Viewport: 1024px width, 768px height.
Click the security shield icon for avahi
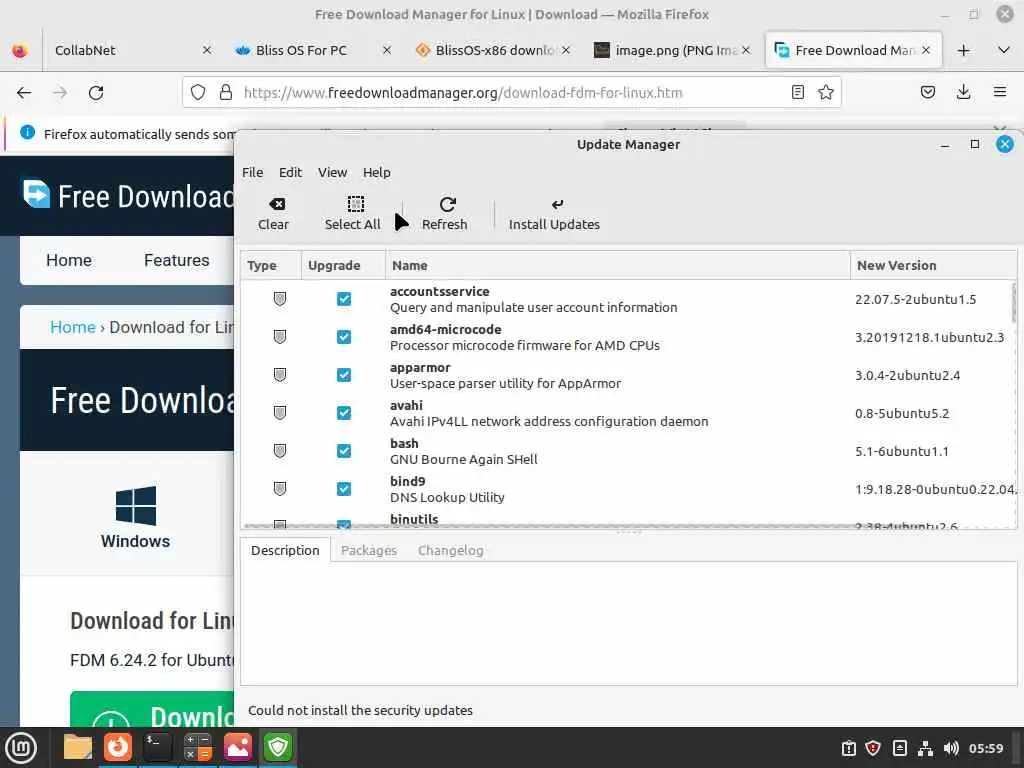[x=280, y=413]
